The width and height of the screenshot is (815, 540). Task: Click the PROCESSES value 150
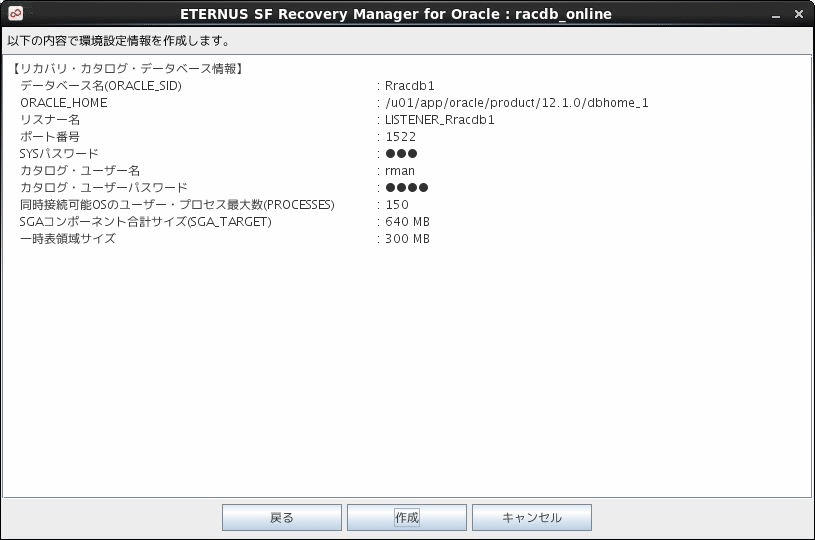pos(397,205)
